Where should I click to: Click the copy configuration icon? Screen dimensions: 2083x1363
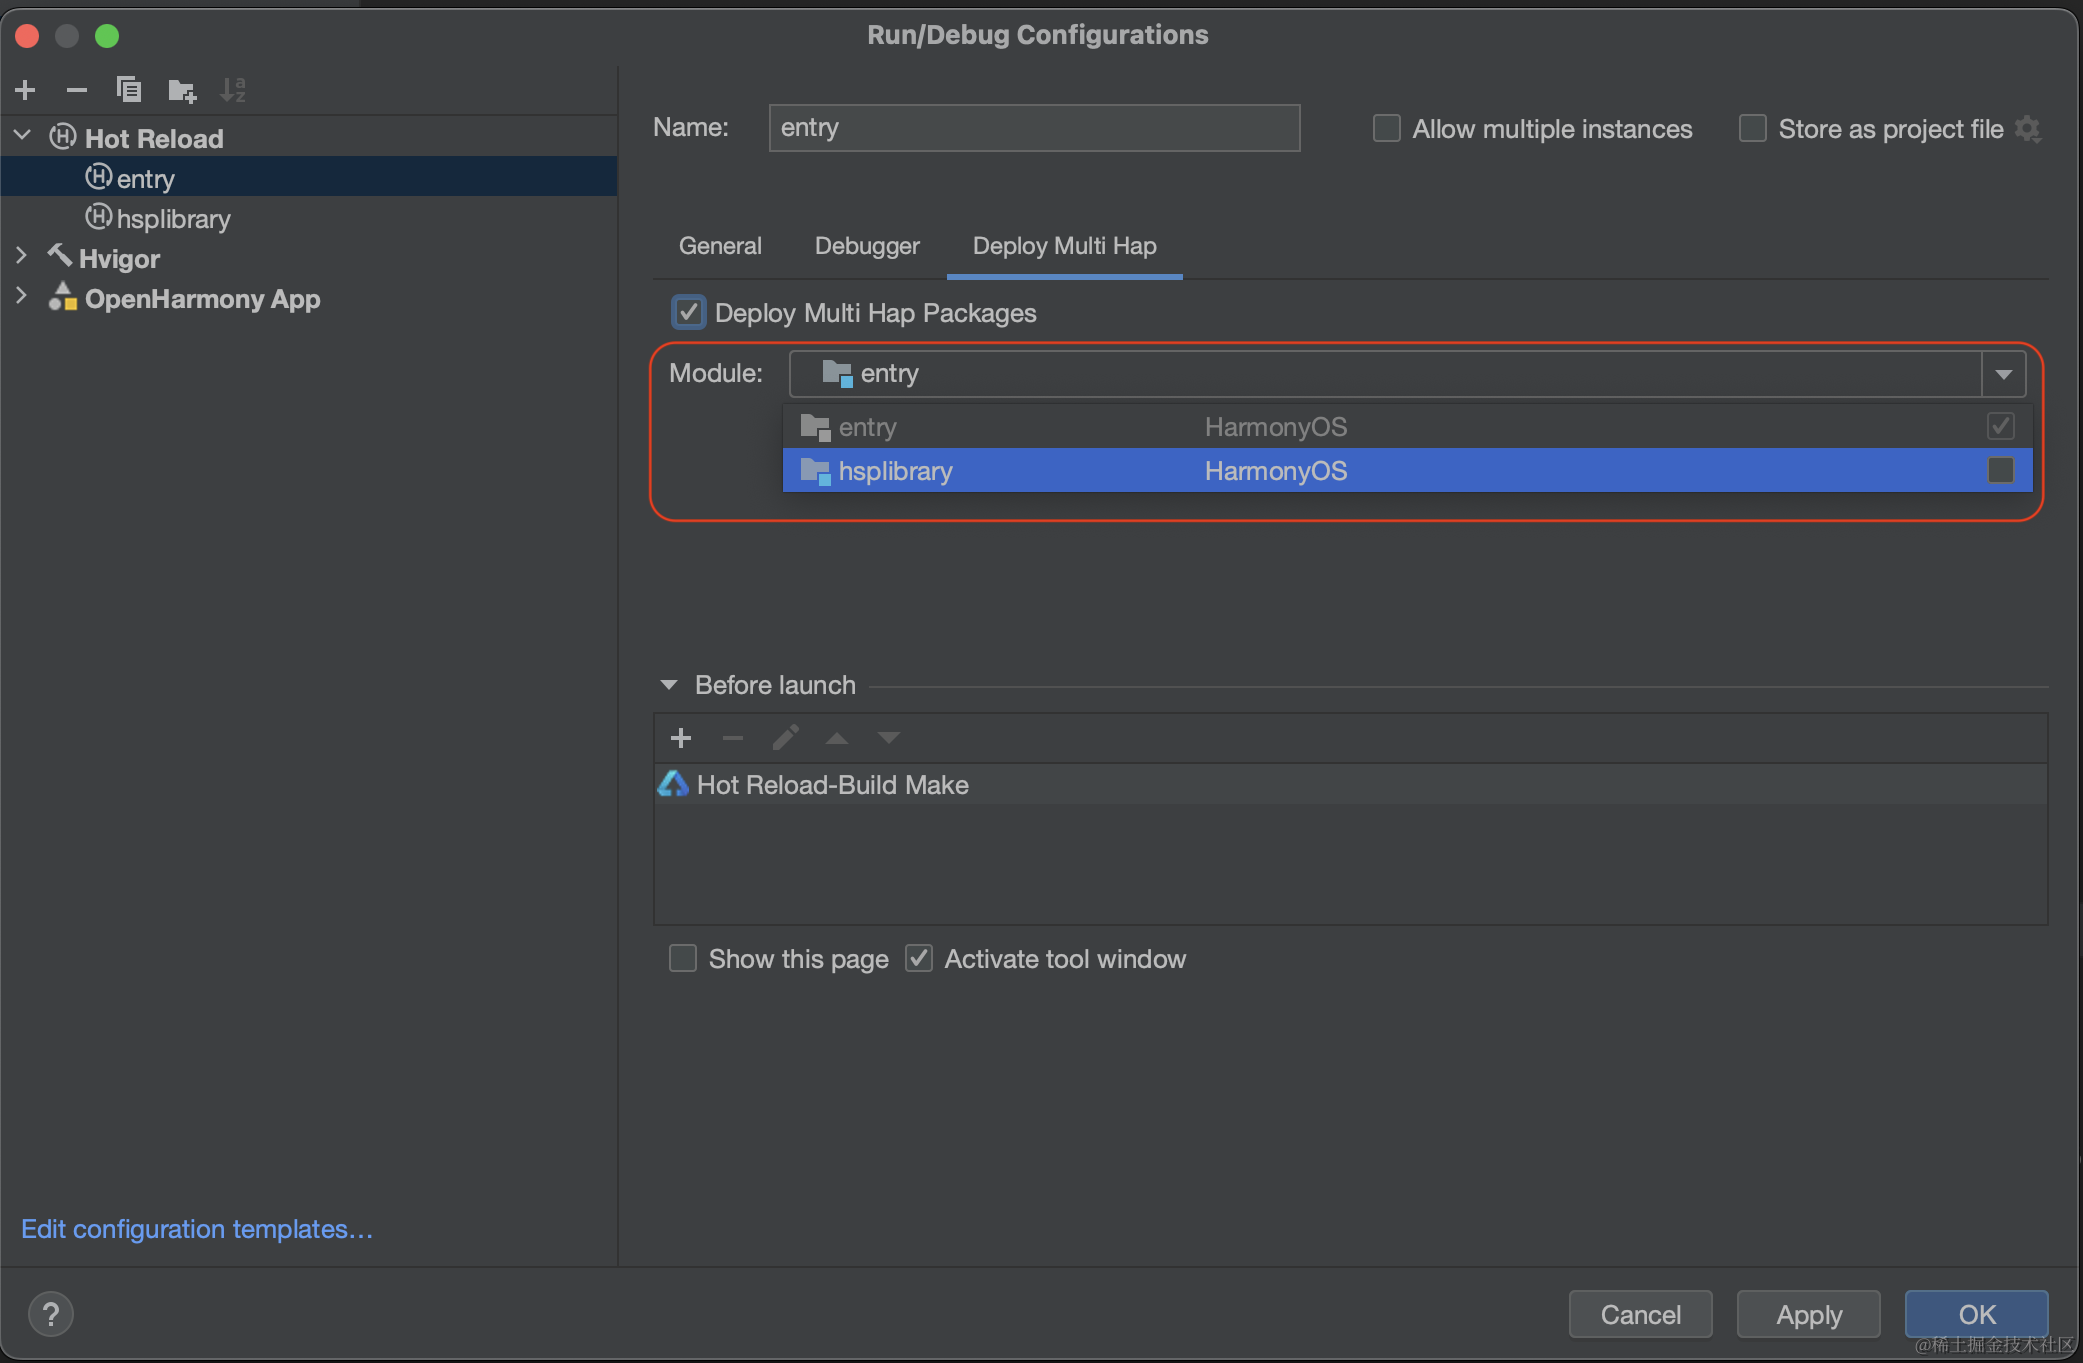point(129,90)
